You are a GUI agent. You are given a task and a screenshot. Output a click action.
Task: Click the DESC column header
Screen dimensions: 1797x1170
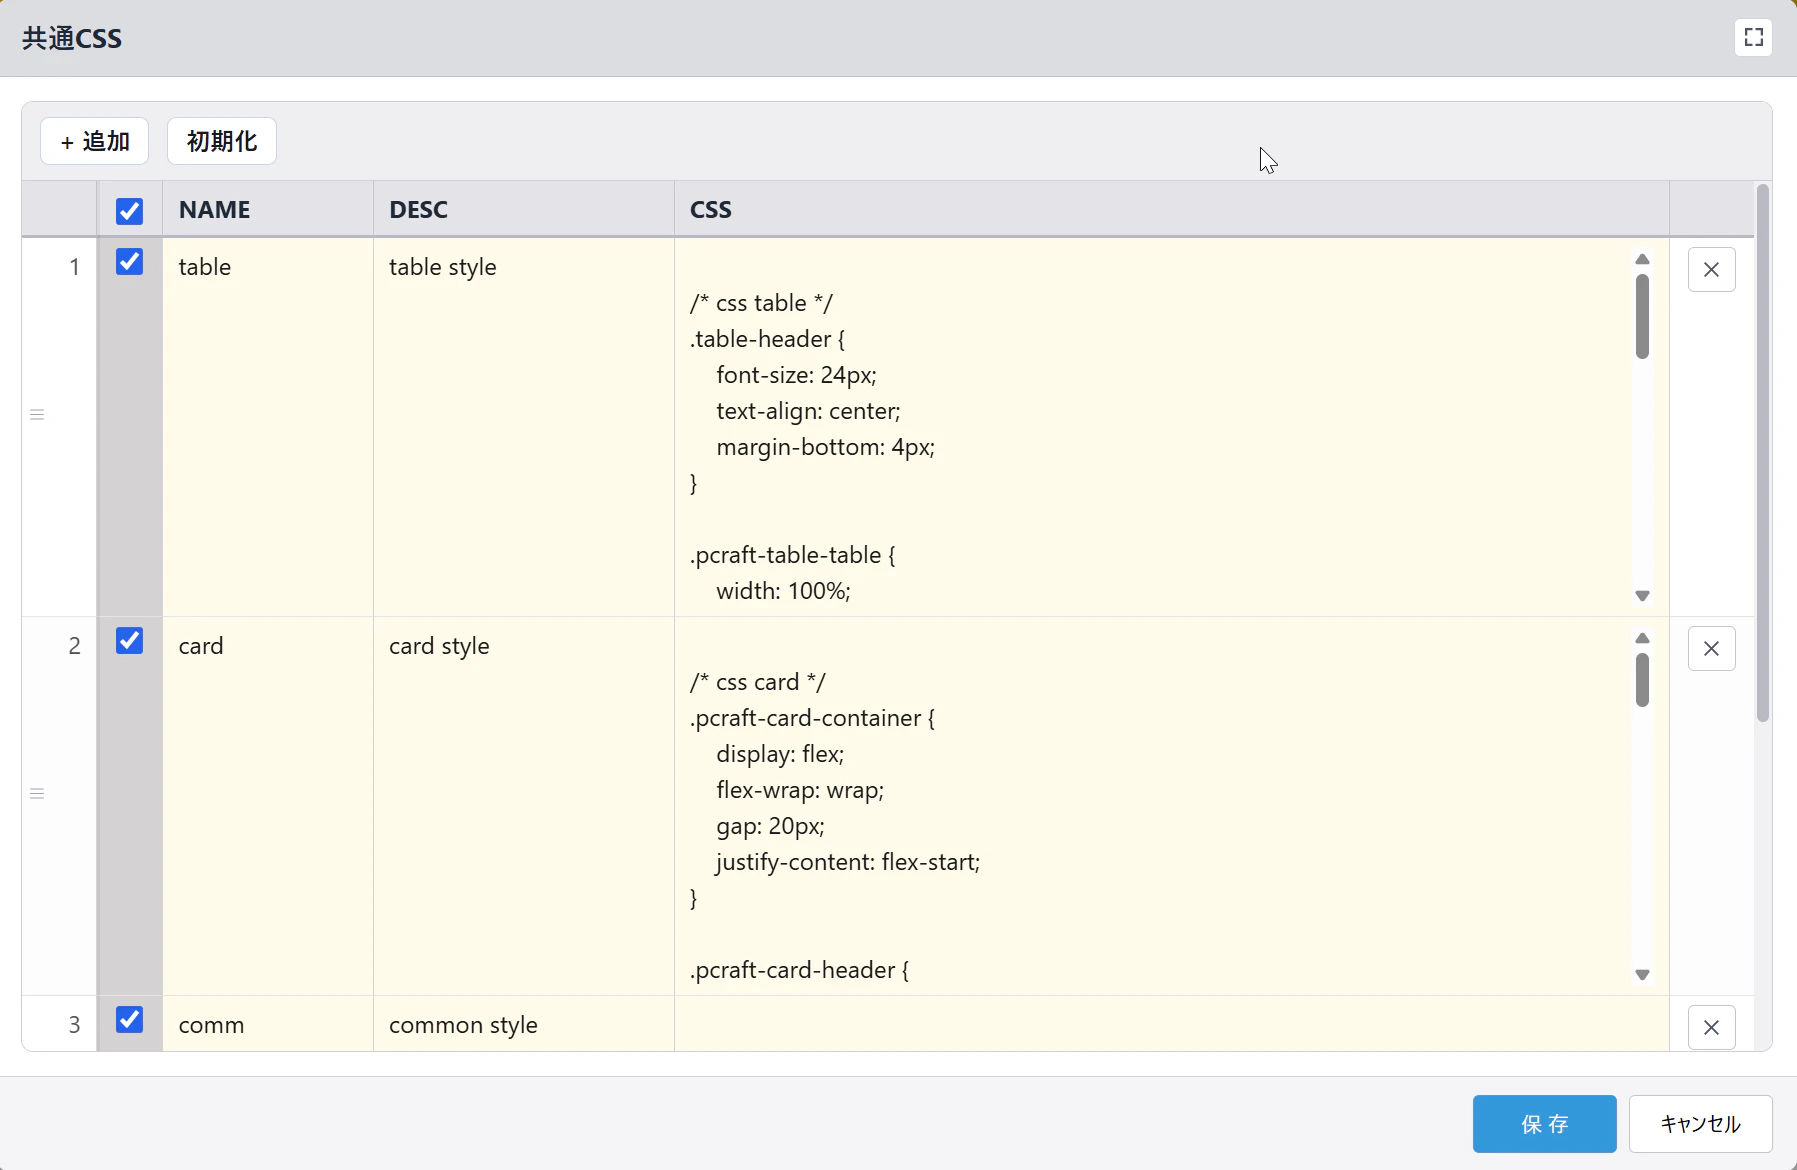[524, 209]
